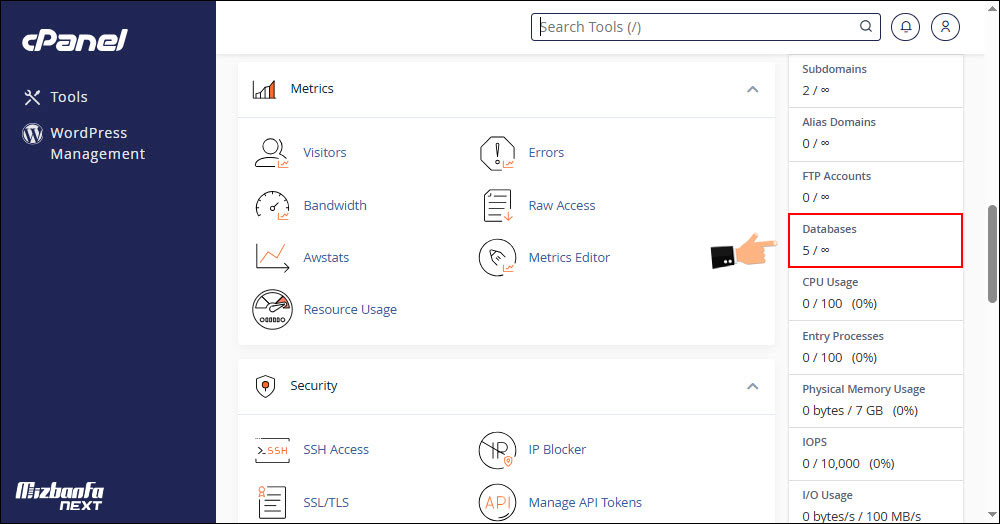Click the IP Blocker icon
Screen dimensions: 1000x524
[x=497, y=450]
